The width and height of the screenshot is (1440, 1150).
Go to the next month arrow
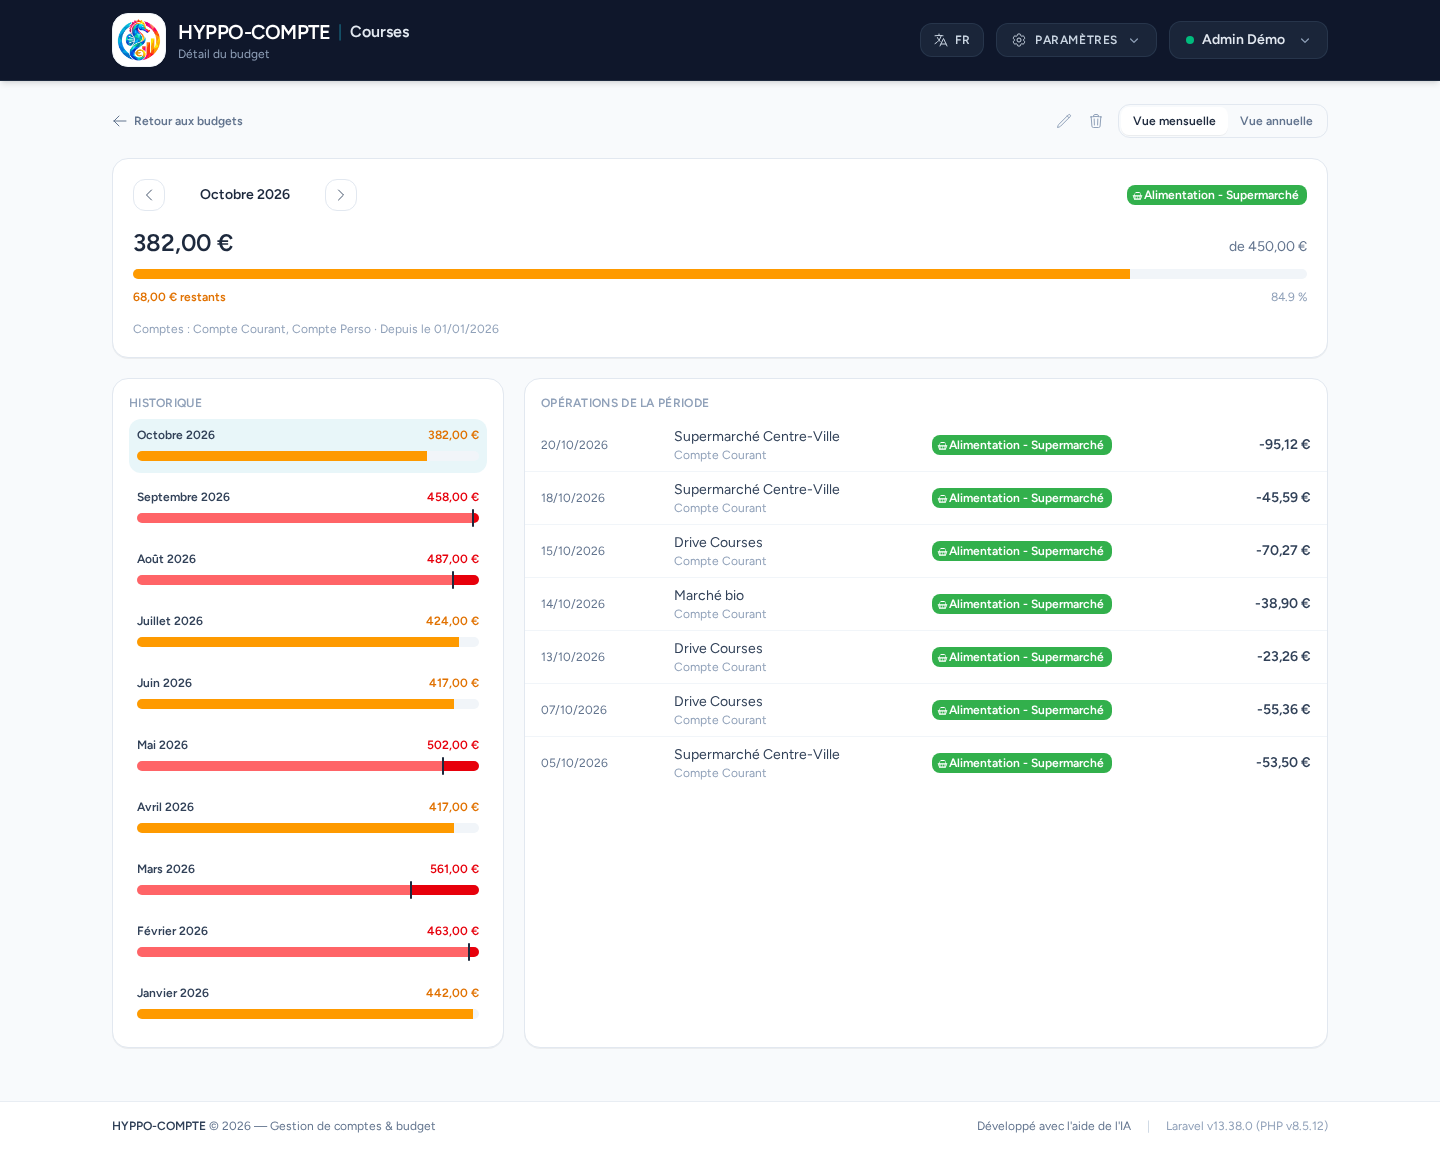[341, 195]
